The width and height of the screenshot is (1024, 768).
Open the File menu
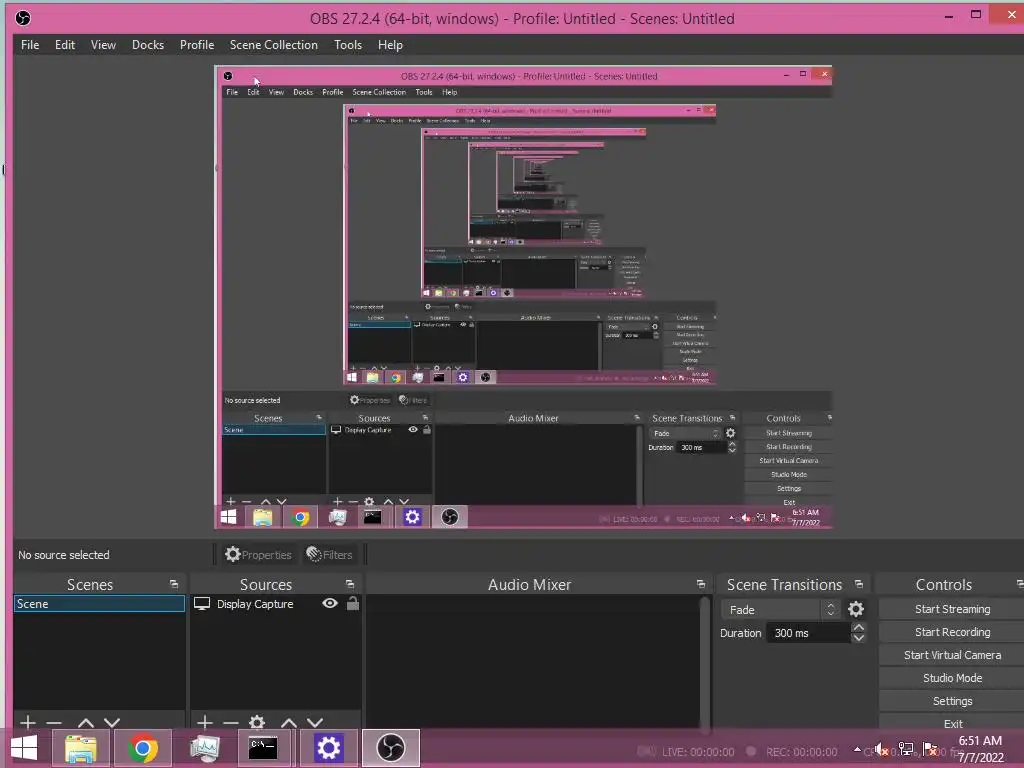click(x=30, y=45)
